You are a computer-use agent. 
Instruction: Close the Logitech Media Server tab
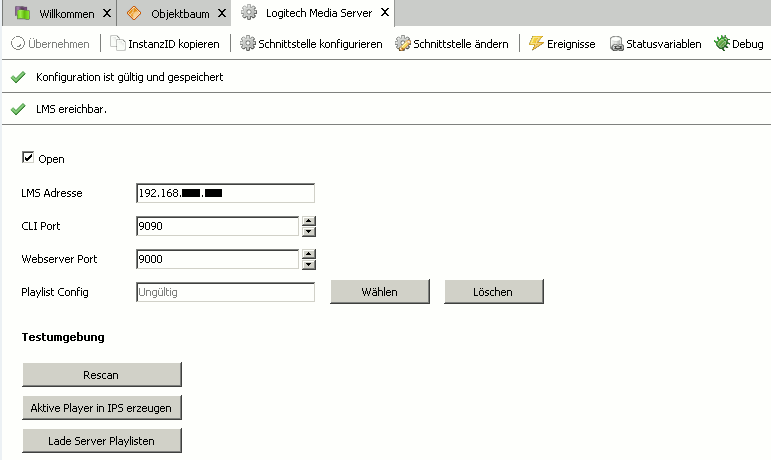(x=385, y=12)
